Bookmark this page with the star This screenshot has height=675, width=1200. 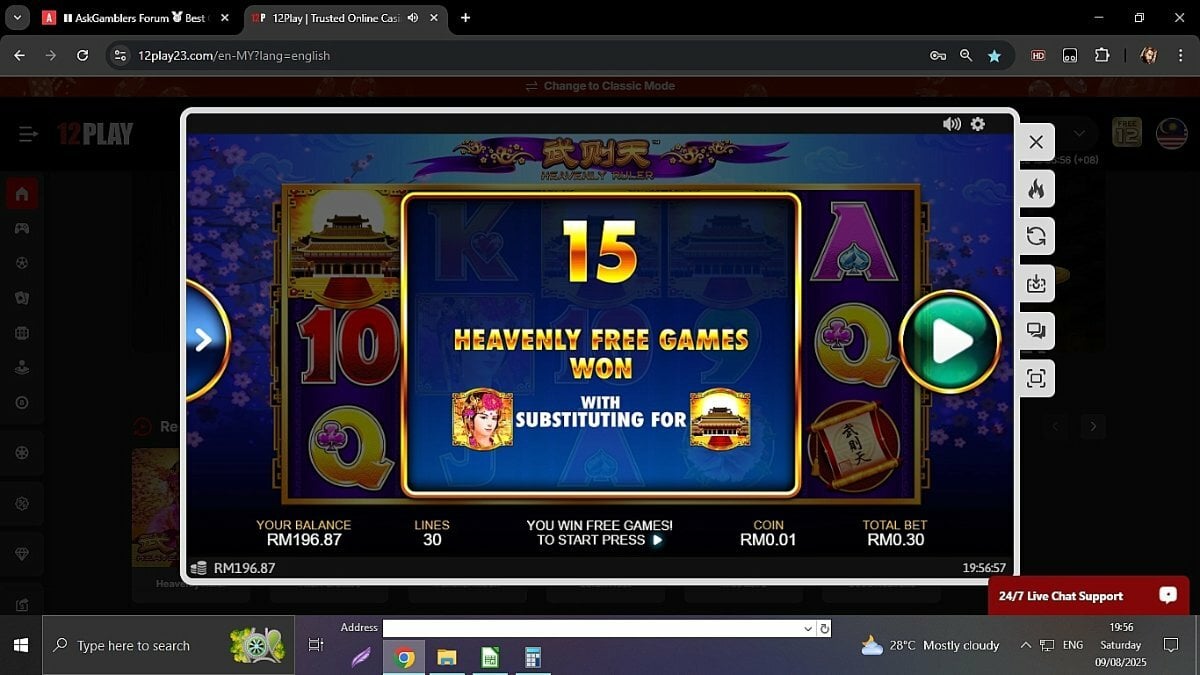click(x=994, y=56)
